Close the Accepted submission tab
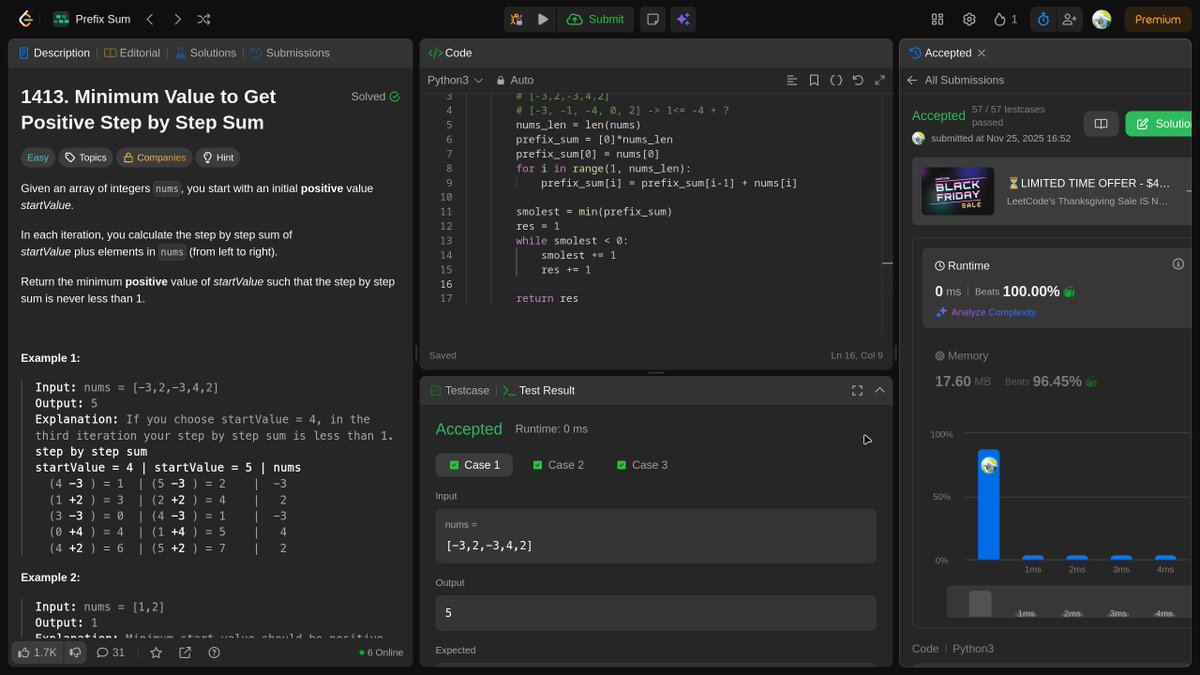The width and height of the screenshot is (1200, 675). pyautogui.click(x=981, y=53)
